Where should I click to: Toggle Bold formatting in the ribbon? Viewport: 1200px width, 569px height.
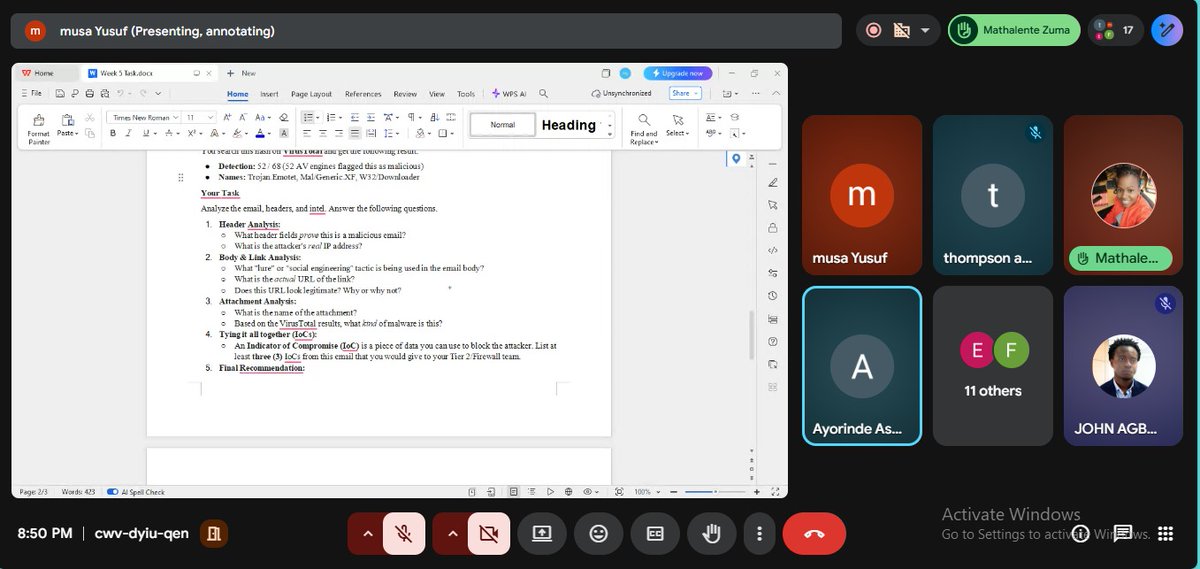click(114, 133)
